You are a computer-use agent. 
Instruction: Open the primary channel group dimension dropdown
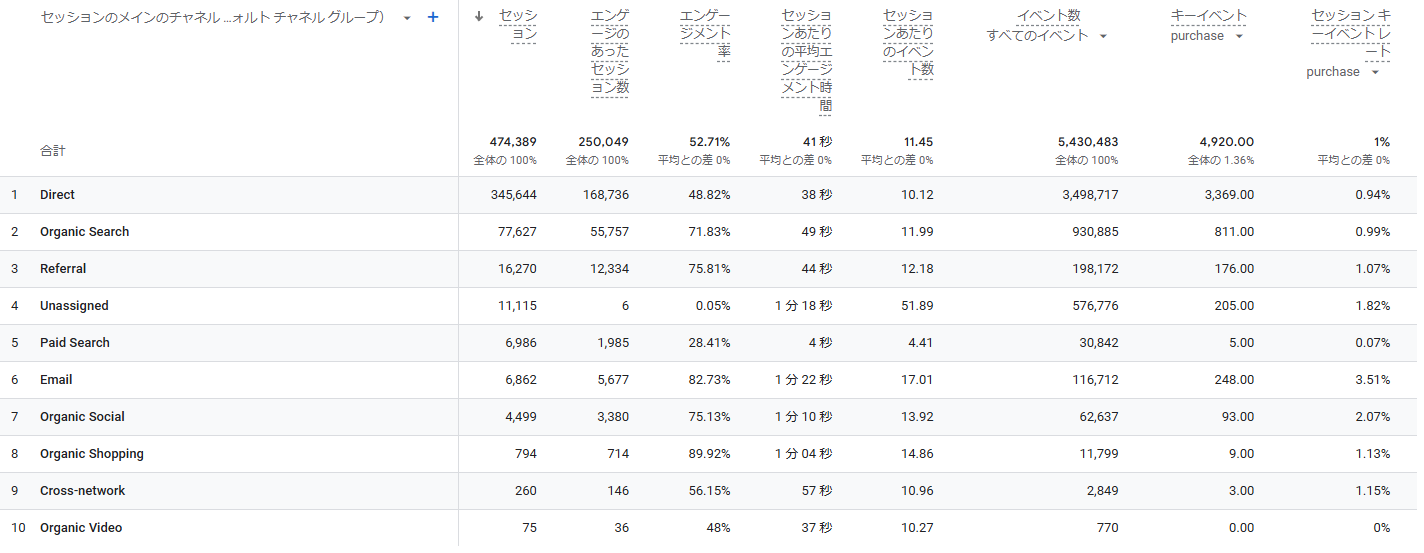click(x=407, y=18)
